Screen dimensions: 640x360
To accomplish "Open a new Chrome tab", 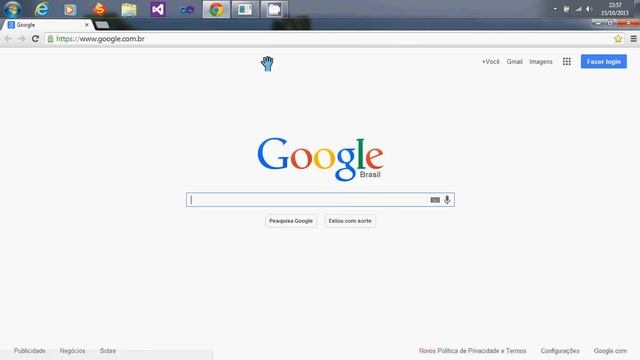I will coord(102,25).
